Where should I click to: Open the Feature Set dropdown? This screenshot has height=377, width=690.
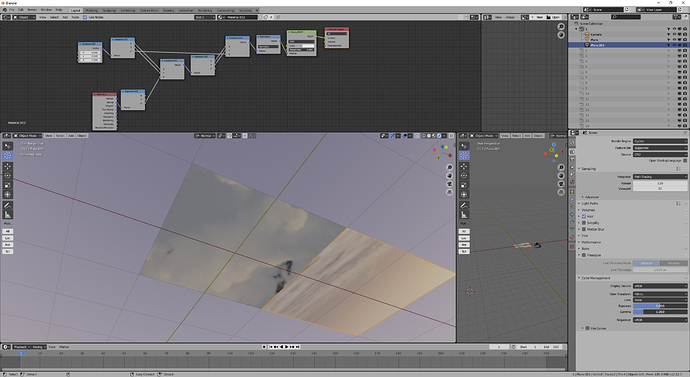point(660,148)
